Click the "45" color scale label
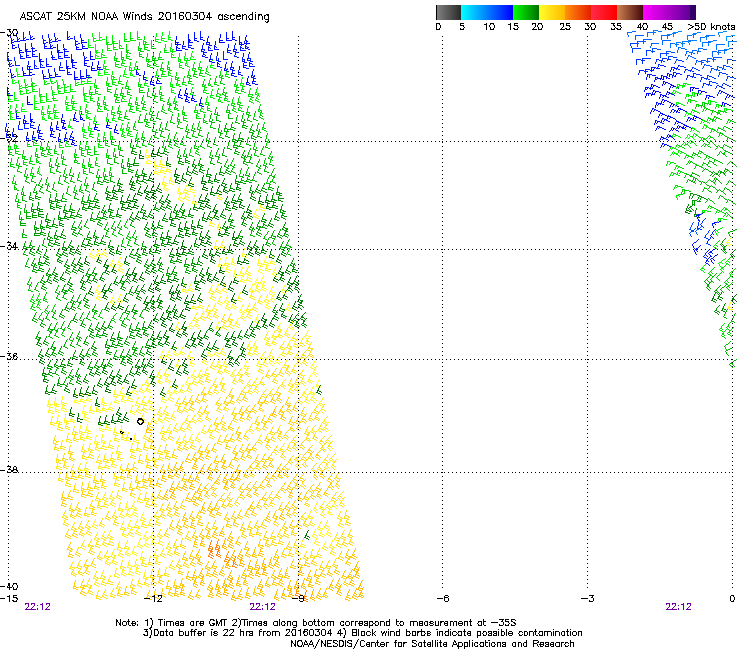The width and height of the screenshot is (740, 650). (x=667, y=27)
